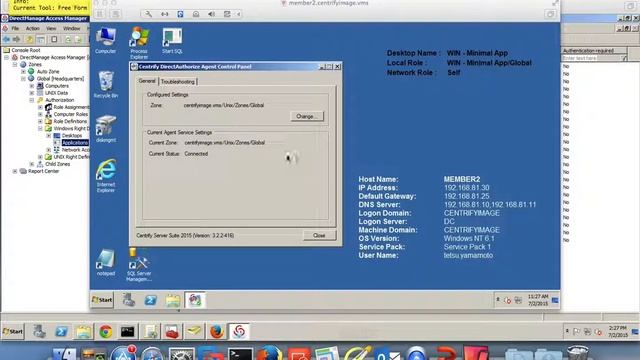
Task: Select the Internet Explorer desktop icon
Action: pyautogui.click(x=106, y=176)
